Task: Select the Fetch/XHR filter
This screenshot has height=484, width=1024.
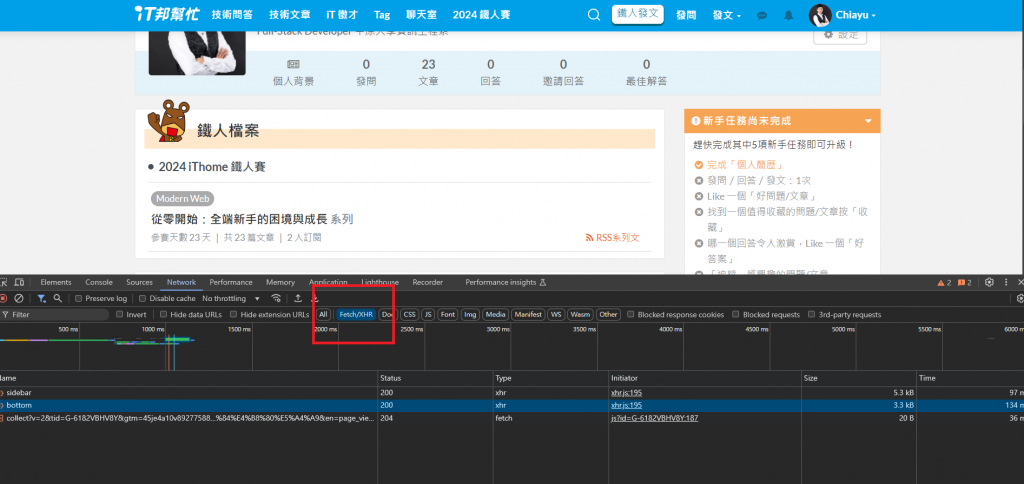Action: (355, 314)
